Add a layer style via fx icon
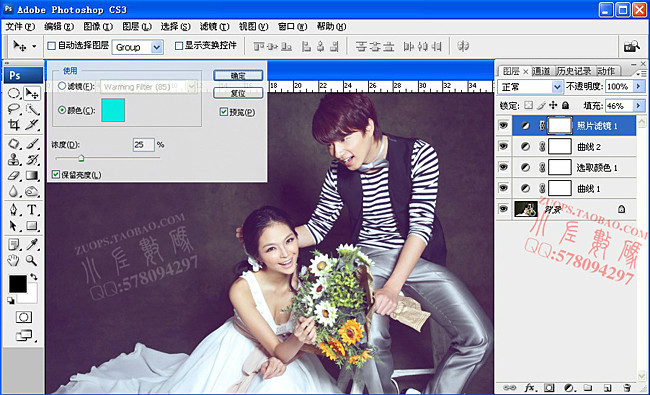This screenshot has height=395, width=650. coord(530,388)
